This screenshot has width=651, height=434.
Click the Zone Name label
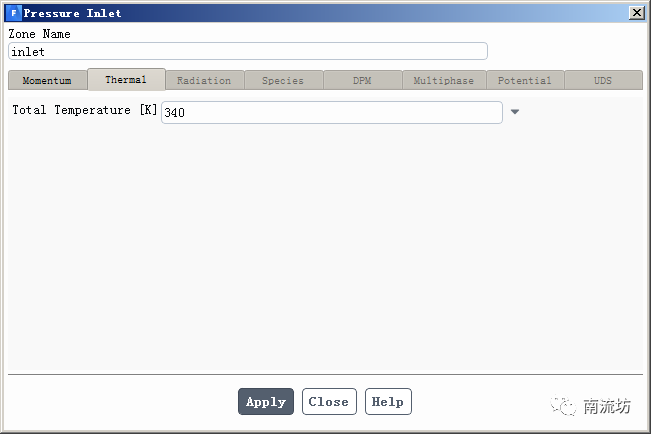point(39,34)
